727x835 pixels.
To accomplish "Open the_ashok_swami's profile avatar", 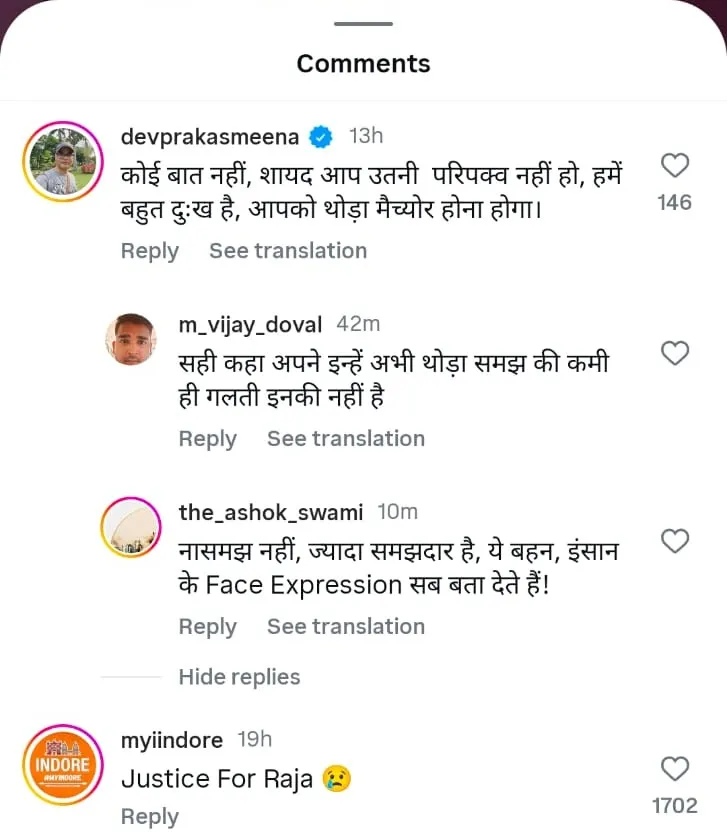I will point(130,527).
